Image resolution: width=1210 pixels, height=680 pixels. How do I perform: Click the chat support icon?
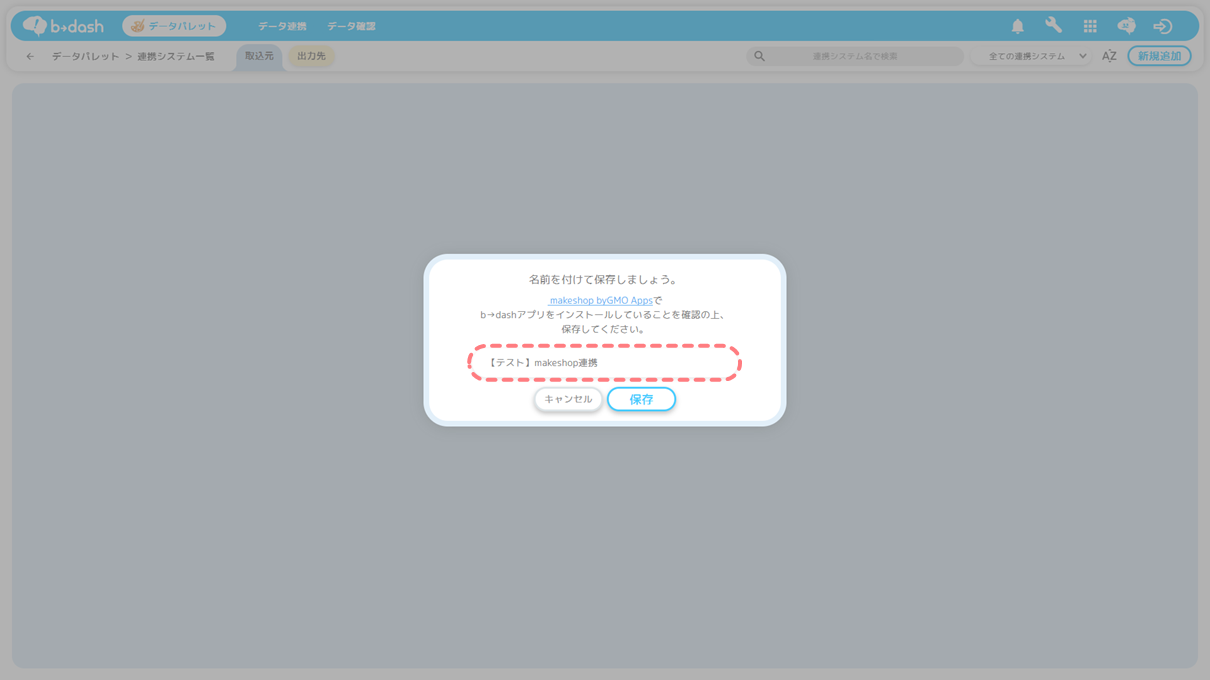point(1126,26)
